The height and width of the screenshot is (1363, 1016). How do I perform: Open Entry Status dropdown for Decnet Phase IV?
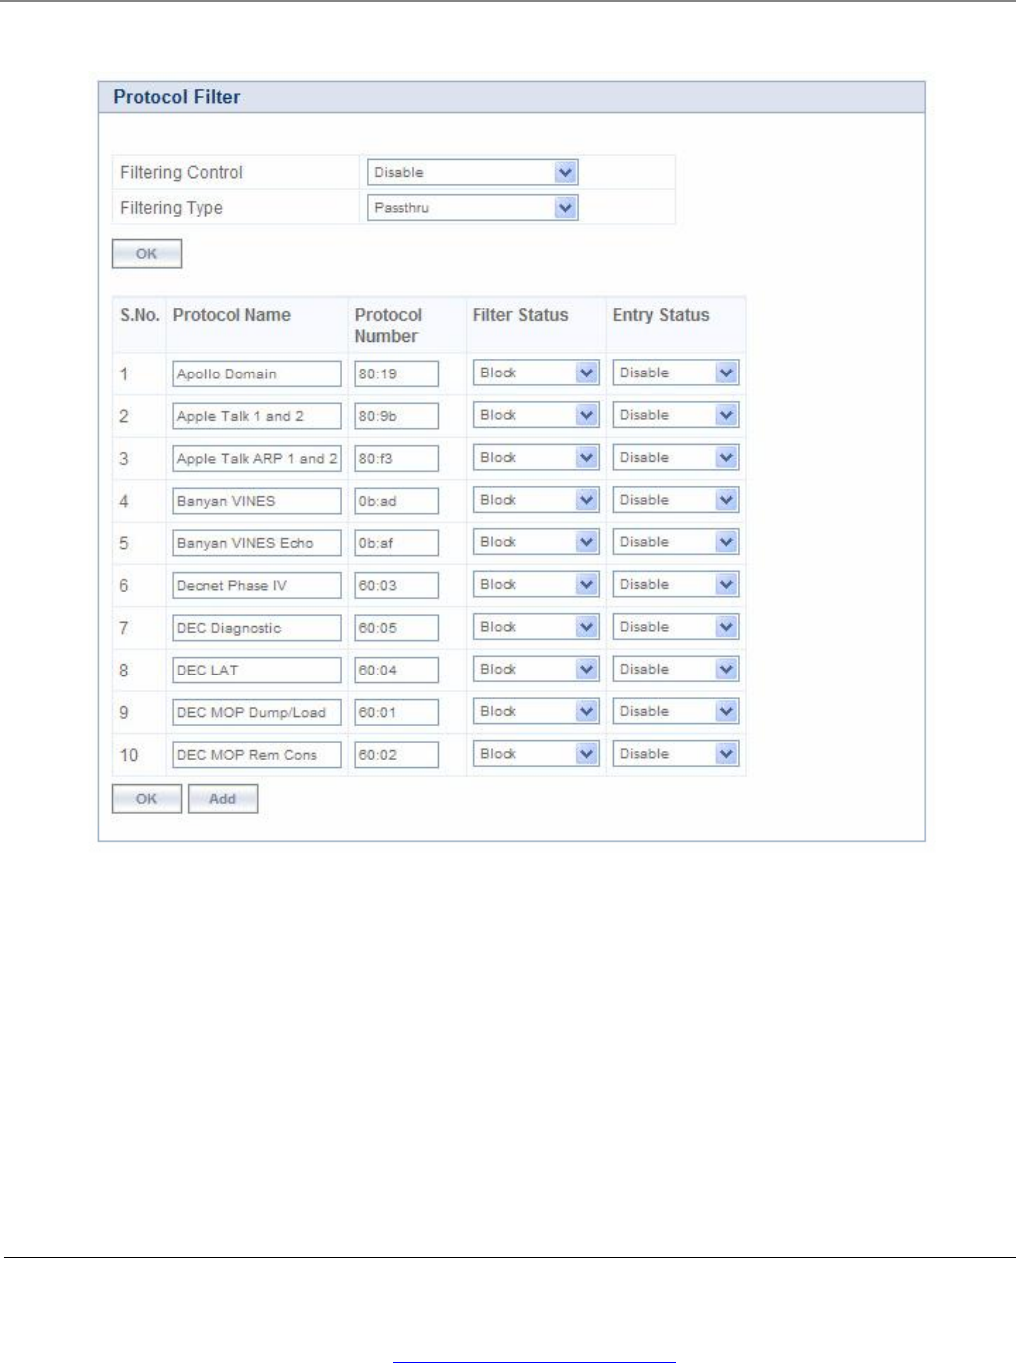(676, 585)
